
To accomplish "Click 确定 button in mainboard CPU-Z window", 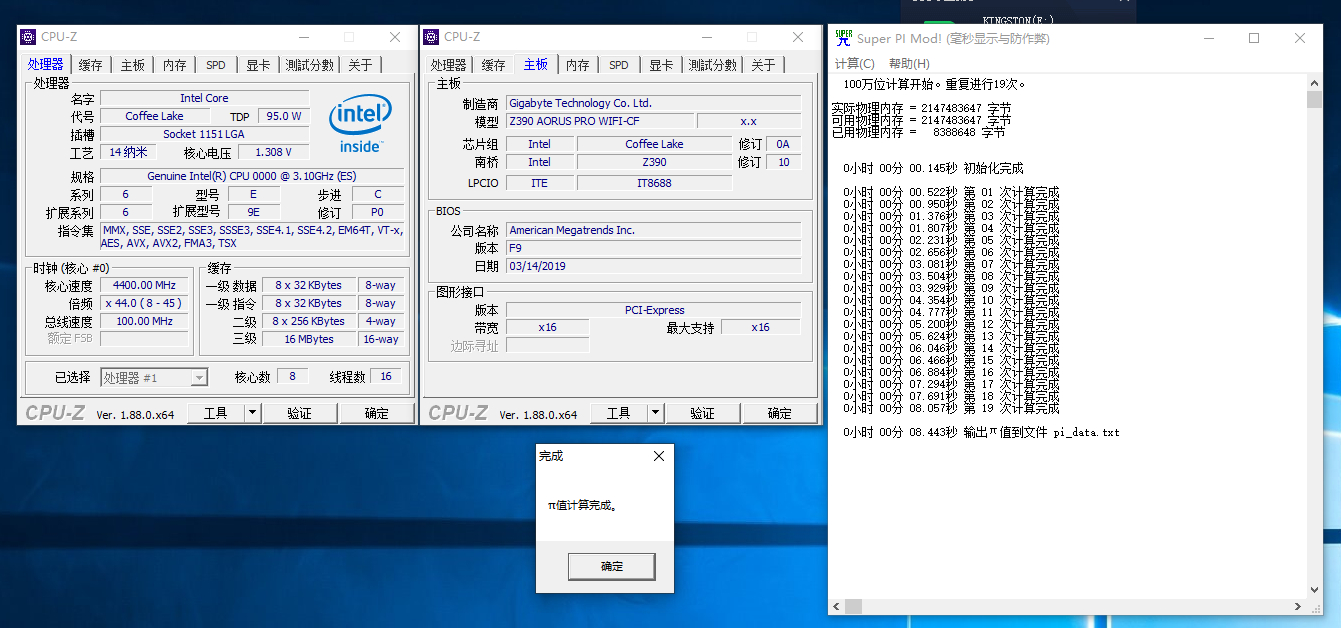I will (780, 413).
